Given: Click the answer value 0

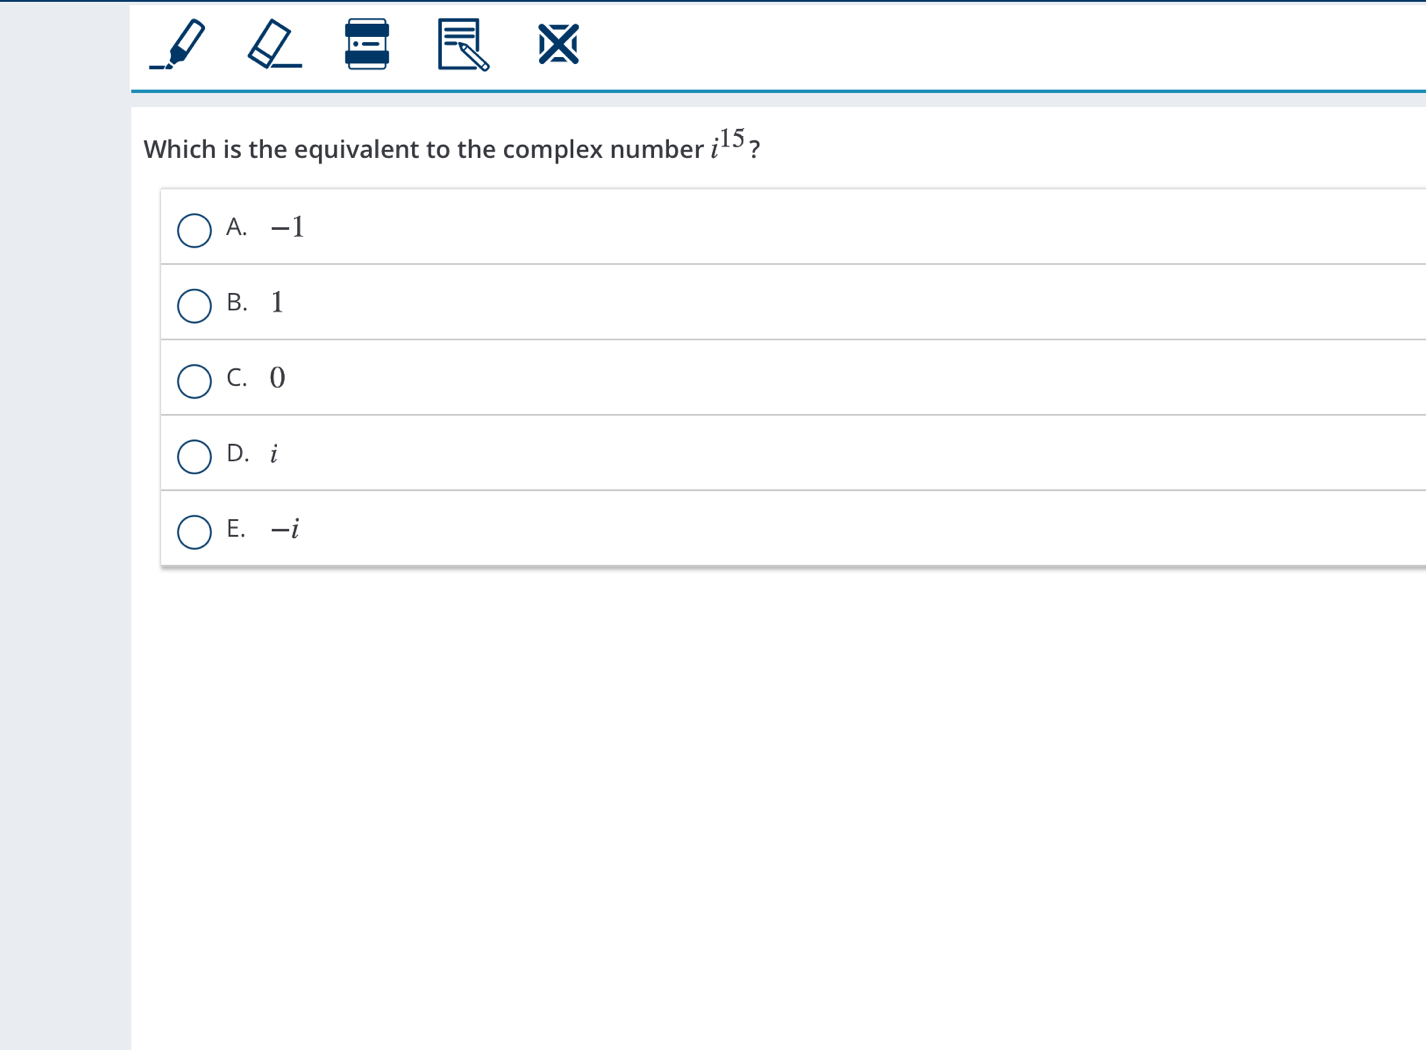Looking at the screenshot, I should 278,378.
